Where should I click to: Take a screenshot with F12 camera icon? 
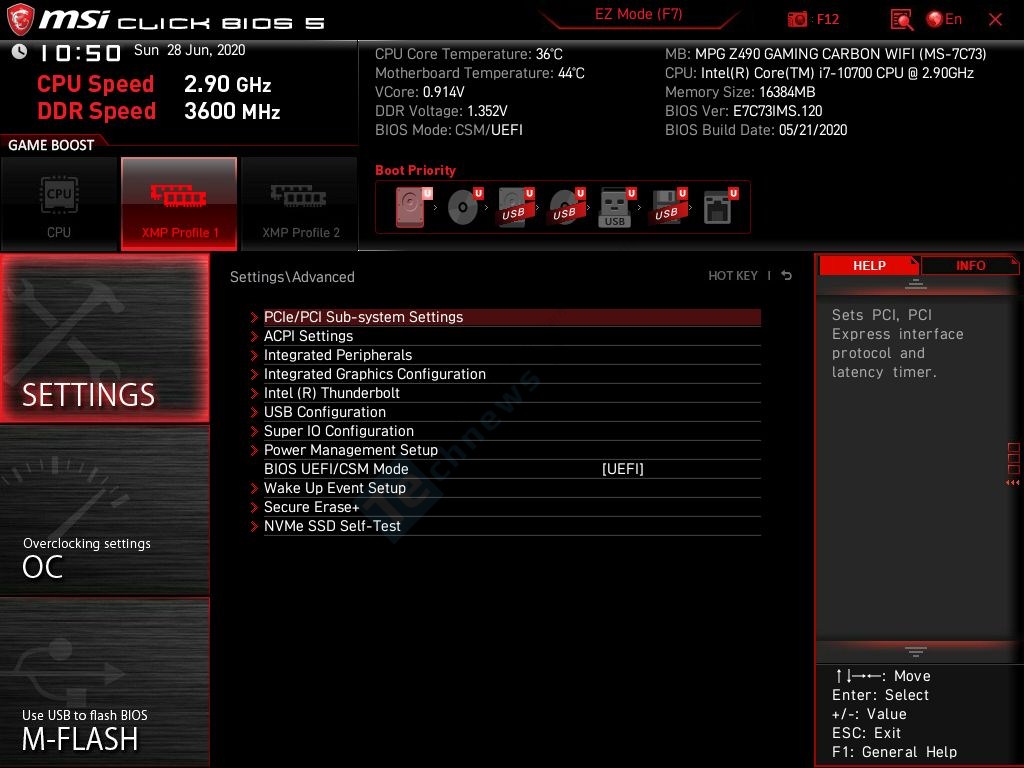(797, 20)
